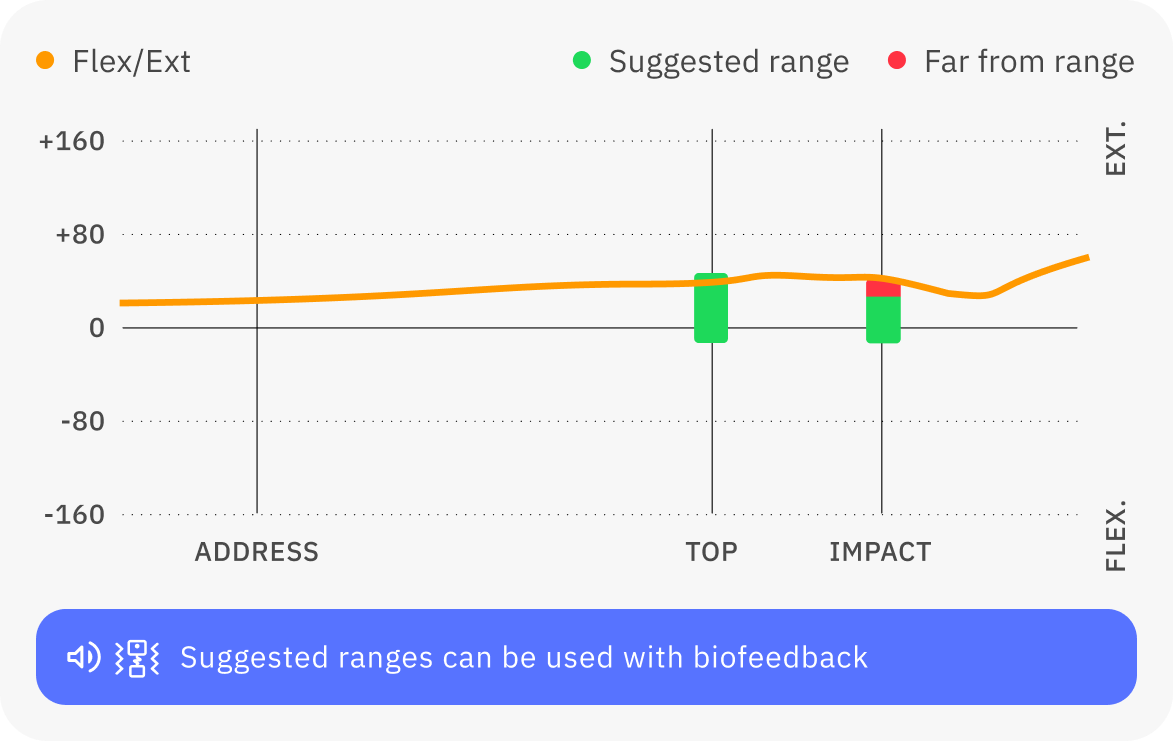Screen dimensions: 1173x741
Task: Click the -160 axis label
Action: pos(74,514)
